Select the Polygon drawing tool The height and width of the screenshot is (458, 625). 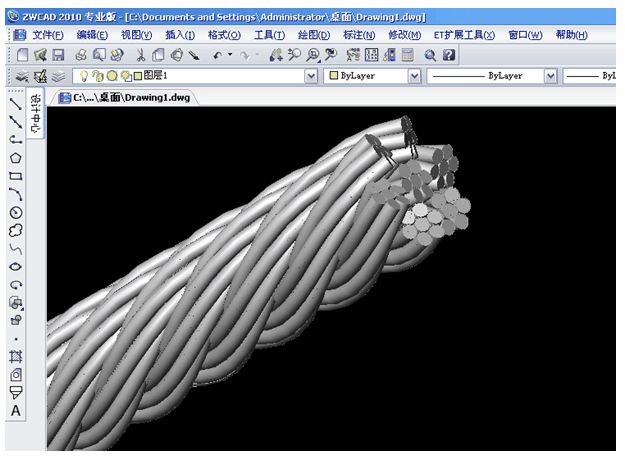pos(15,157)
